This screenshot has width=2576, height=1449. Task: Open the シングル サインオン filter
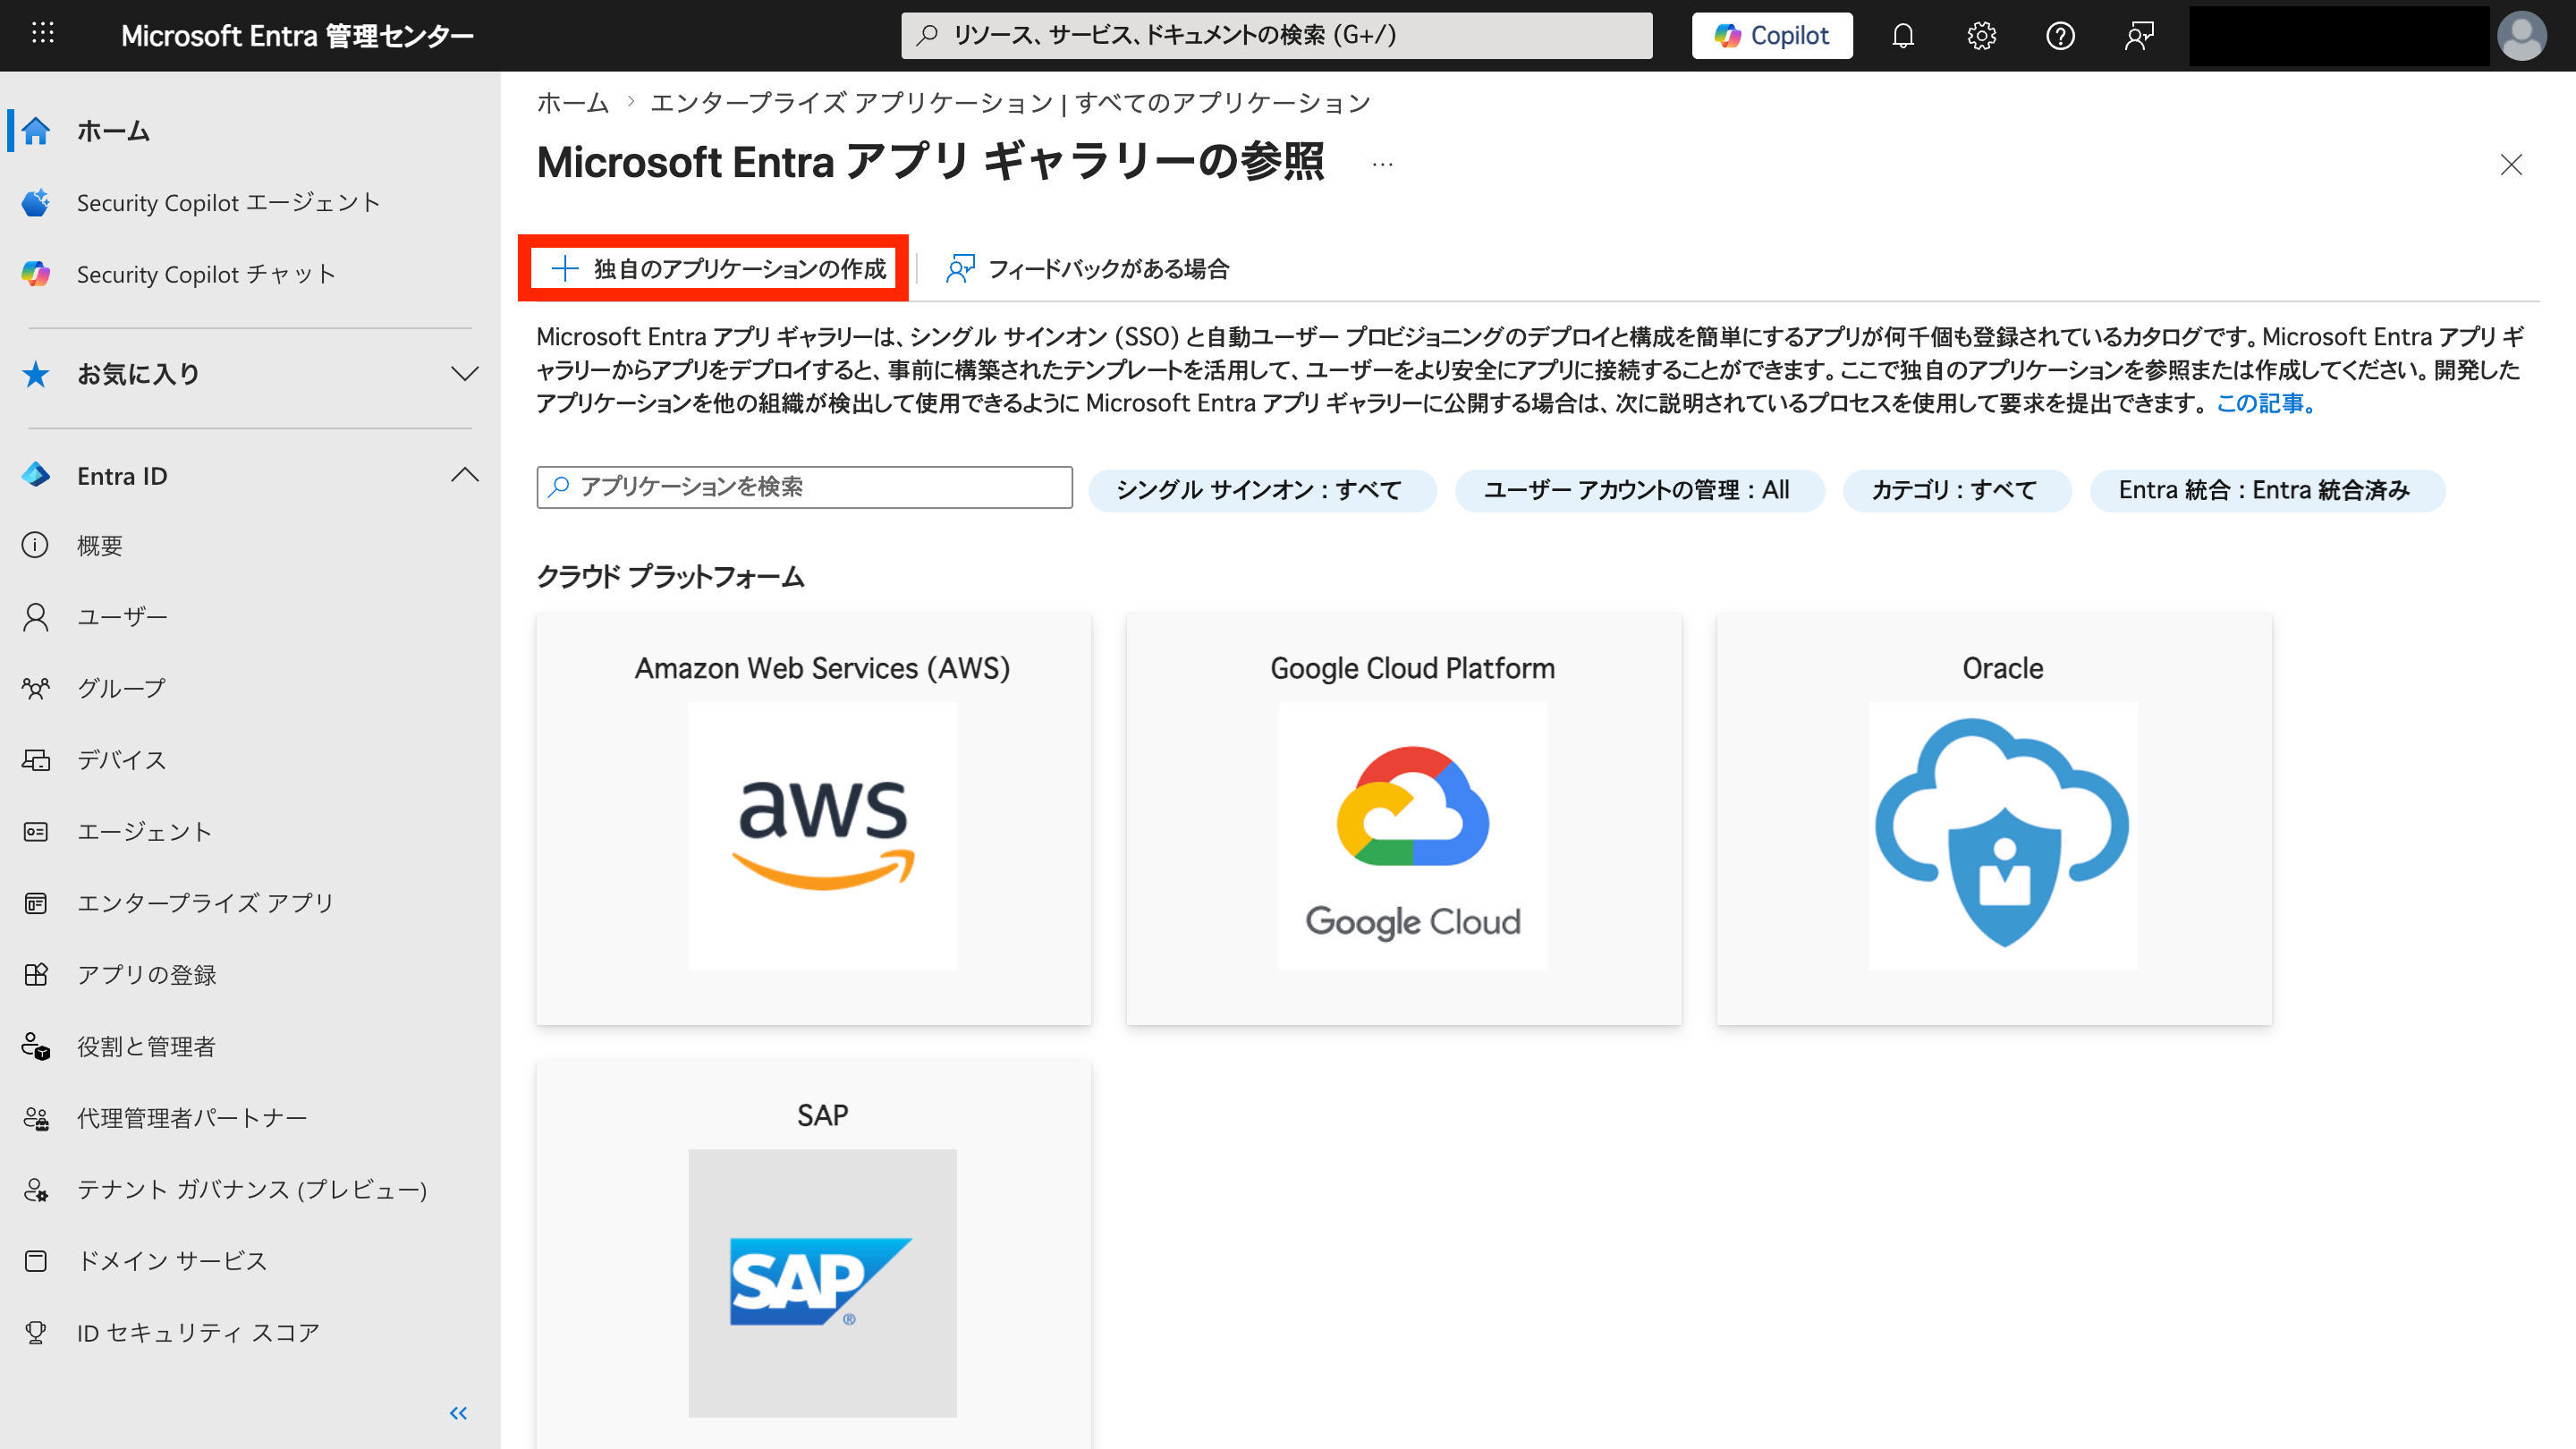tap(1262, 490)
